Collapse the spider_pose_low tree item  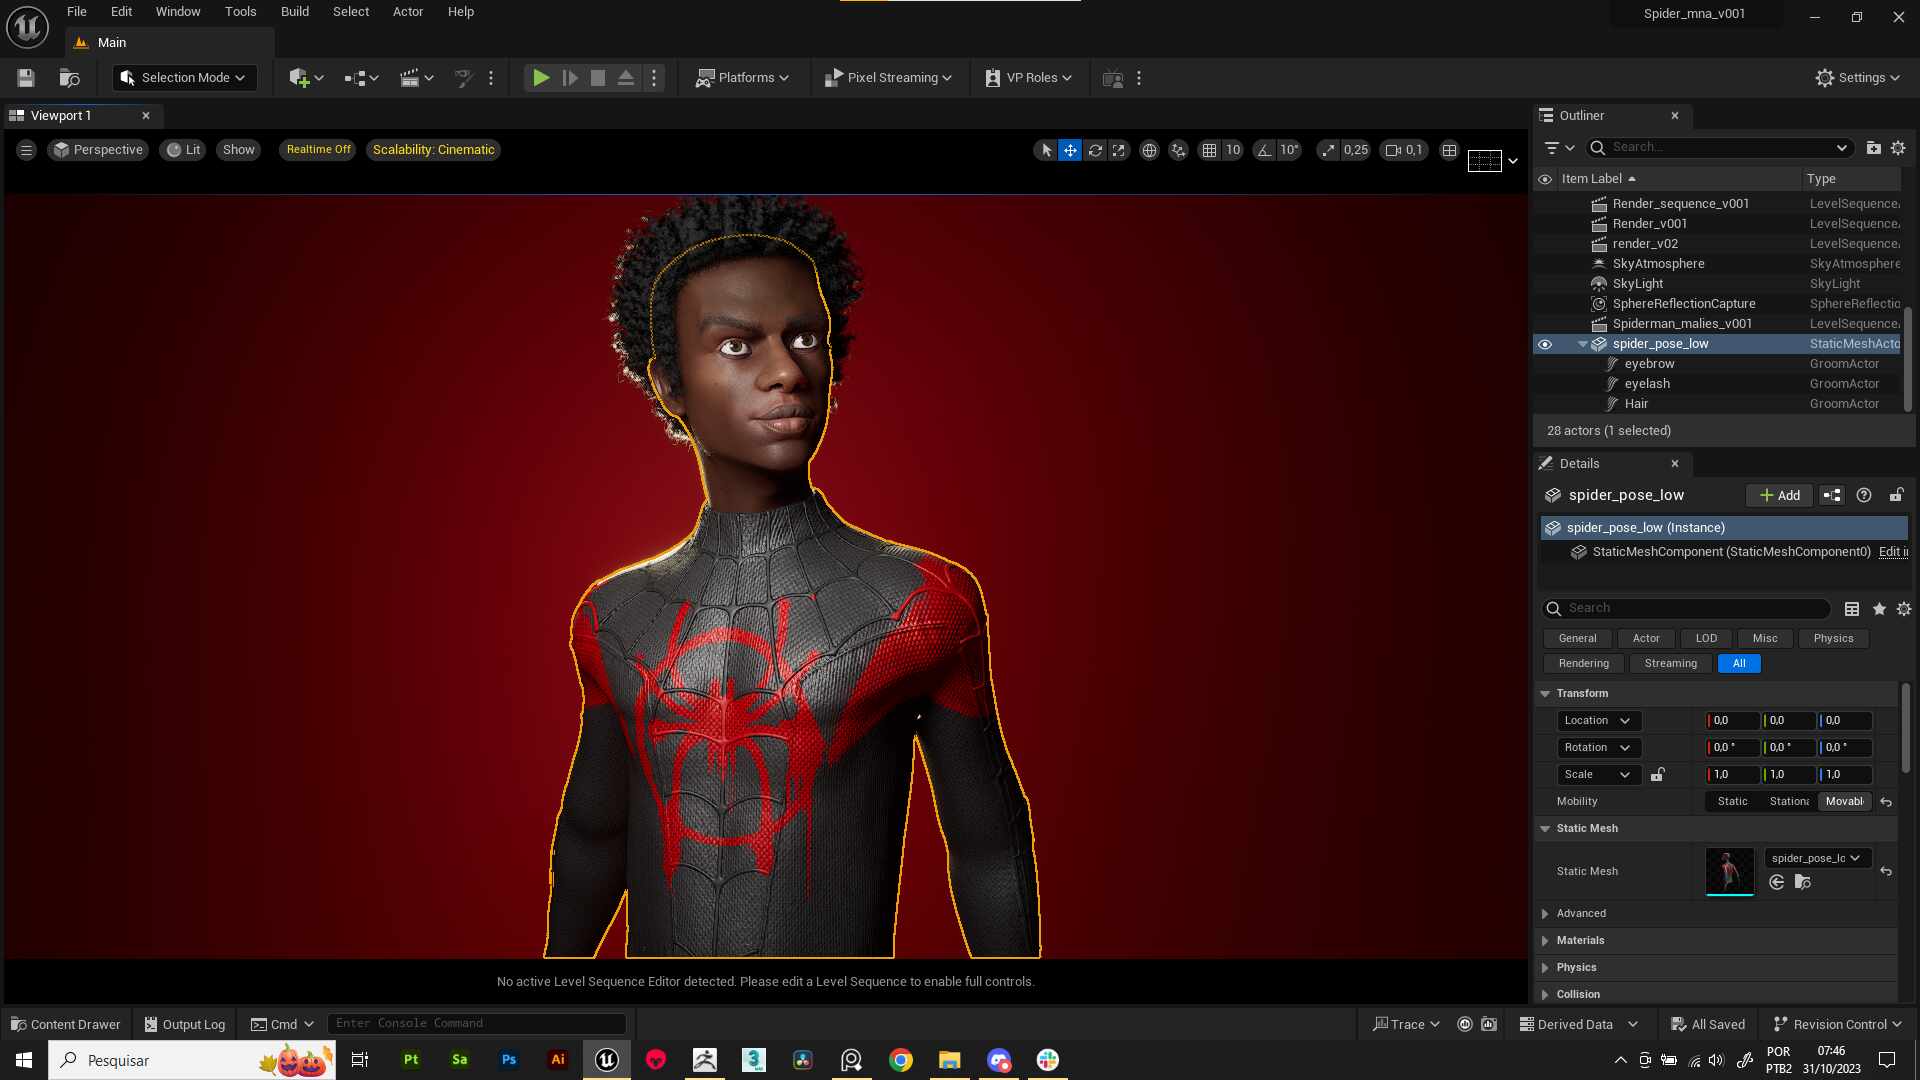click(x=1582, y=344)
